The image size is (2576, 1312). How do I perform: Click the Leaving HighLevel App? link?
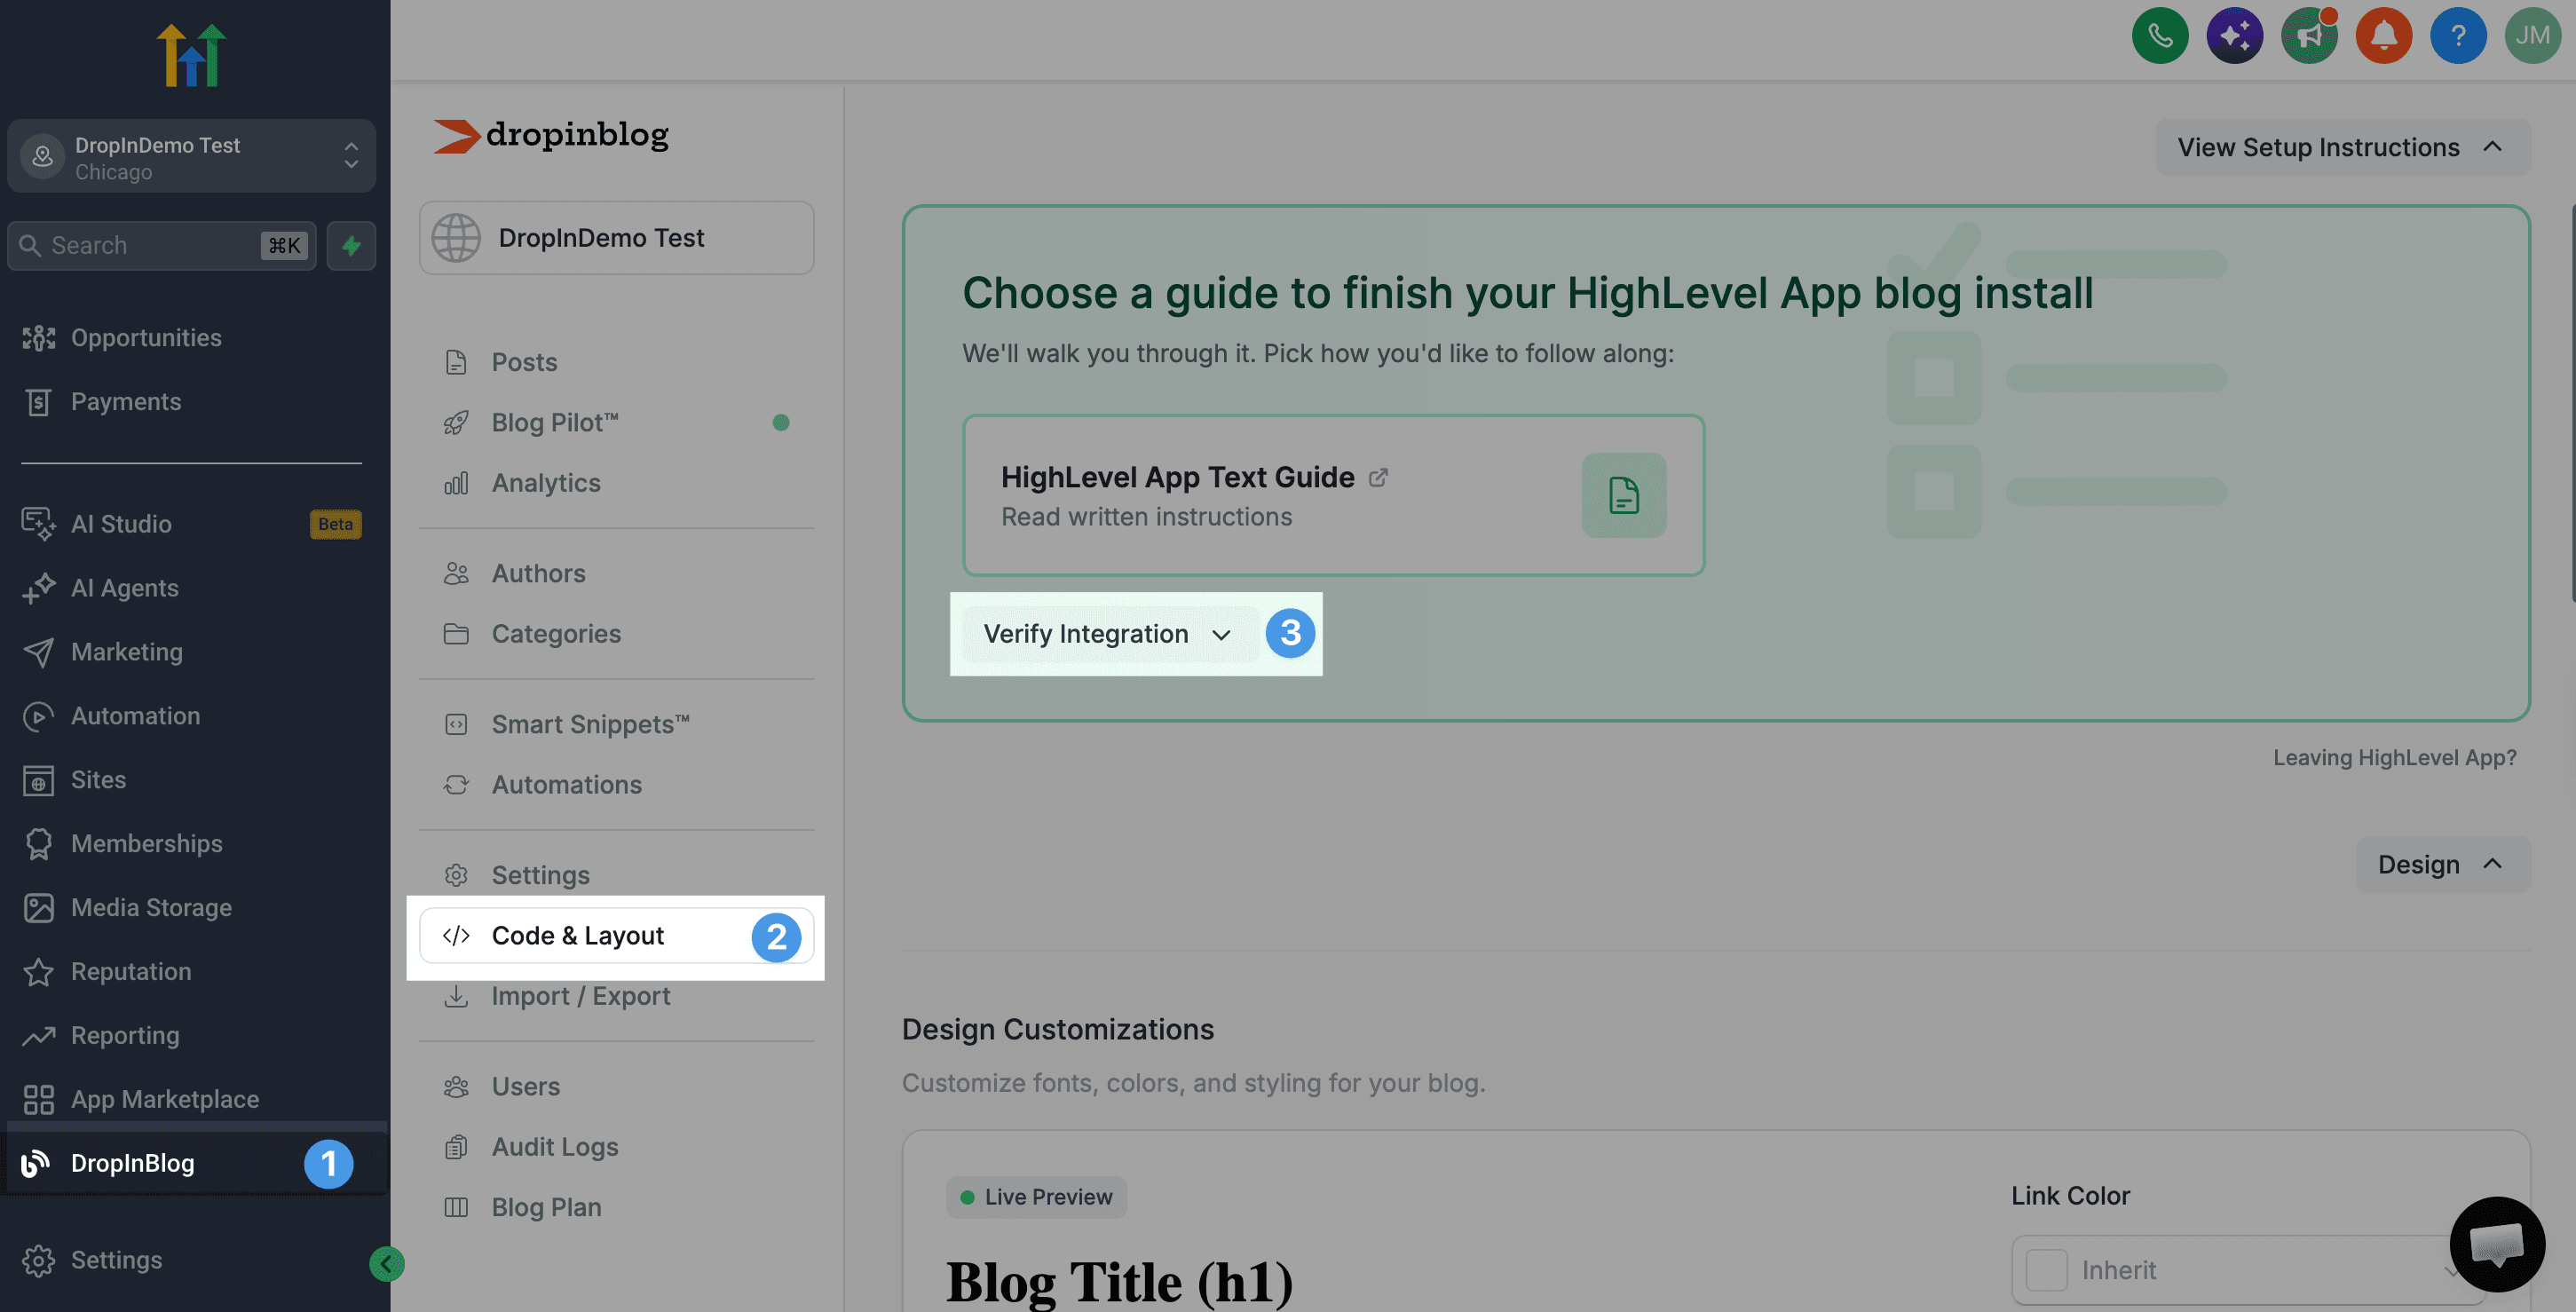coord(2395,758)
